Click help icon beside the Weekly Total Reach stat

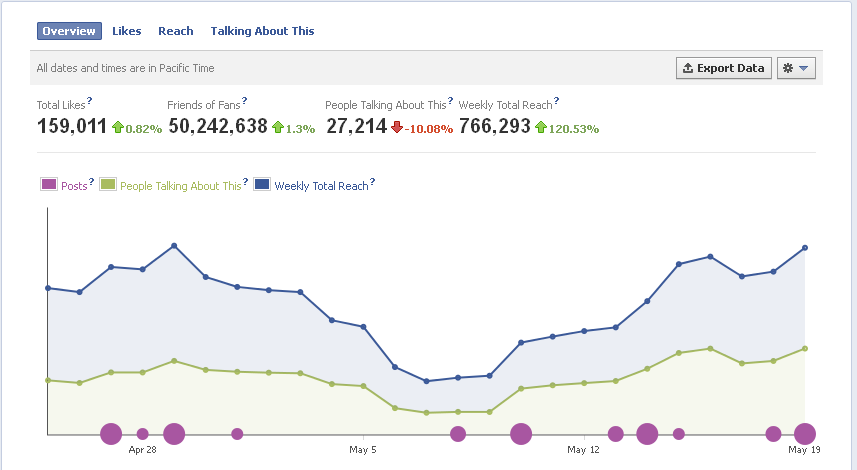[556, 101]
